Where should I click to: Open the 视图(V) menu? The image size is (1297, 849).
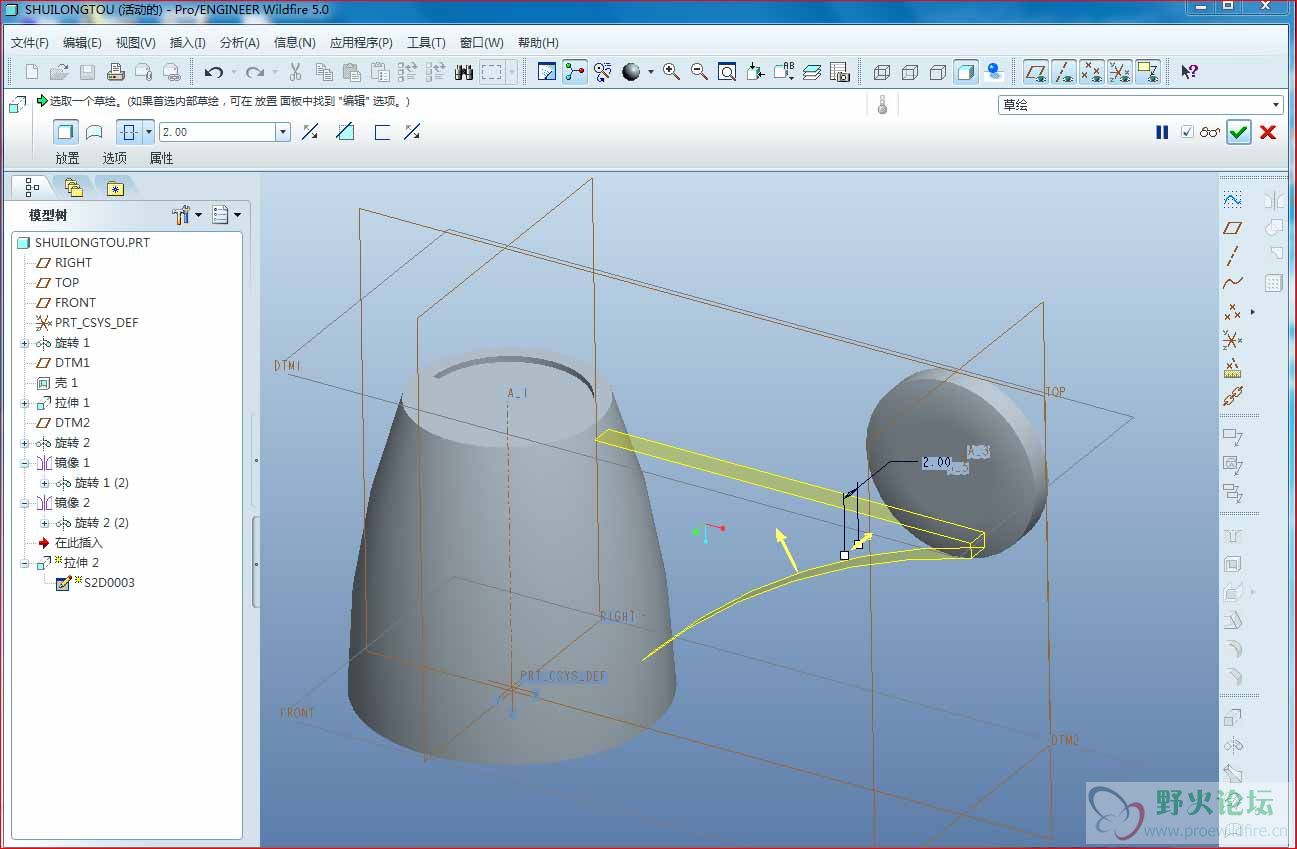point(135,43)
